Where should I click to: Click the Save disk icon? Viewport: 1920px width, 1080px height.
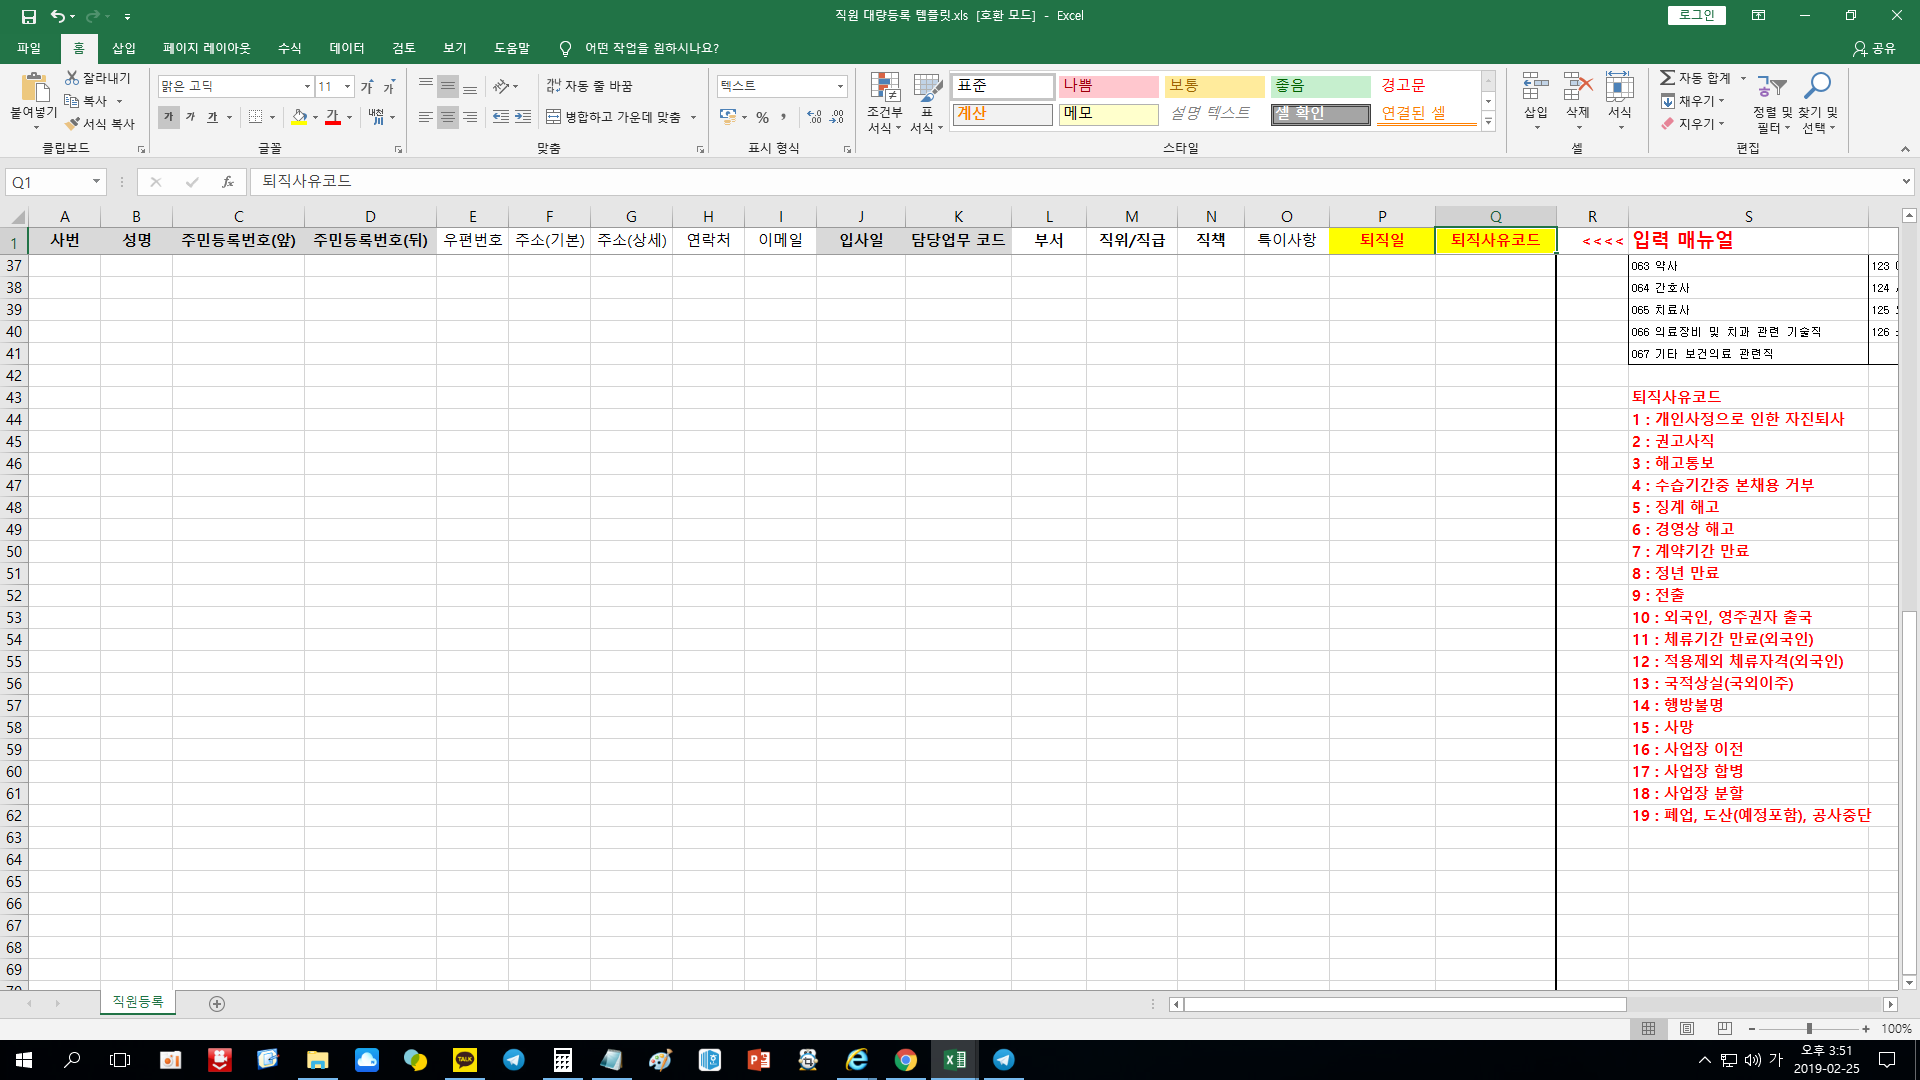[28, 16]
